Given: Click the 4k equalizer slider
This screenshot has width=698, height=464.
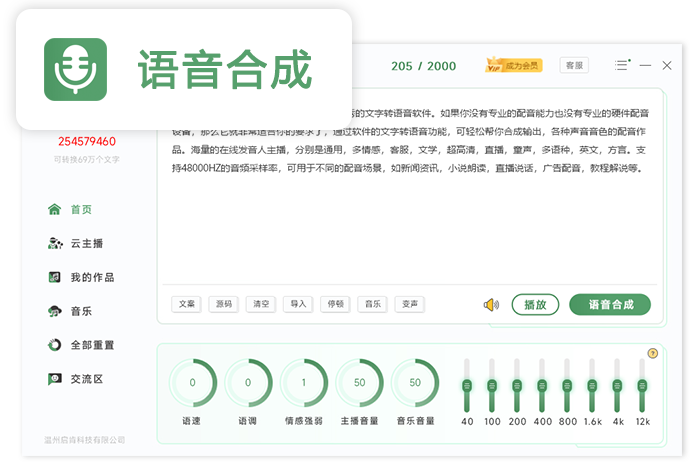Looking at the screenshot, I should click(617, 386).
